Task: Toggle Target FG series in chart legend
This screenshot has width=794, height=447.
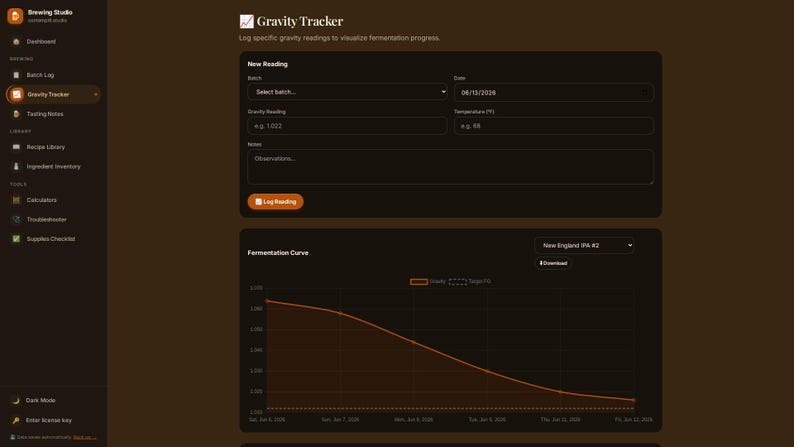Action: pyautogui.click(x=469, y=281)
